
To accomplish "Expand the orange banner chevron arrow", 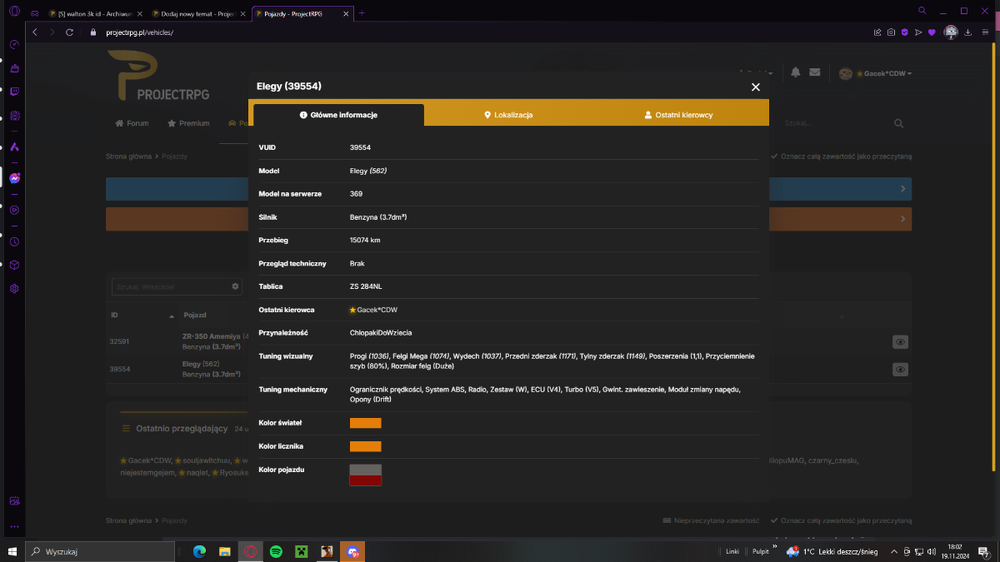I will (902, 219).
